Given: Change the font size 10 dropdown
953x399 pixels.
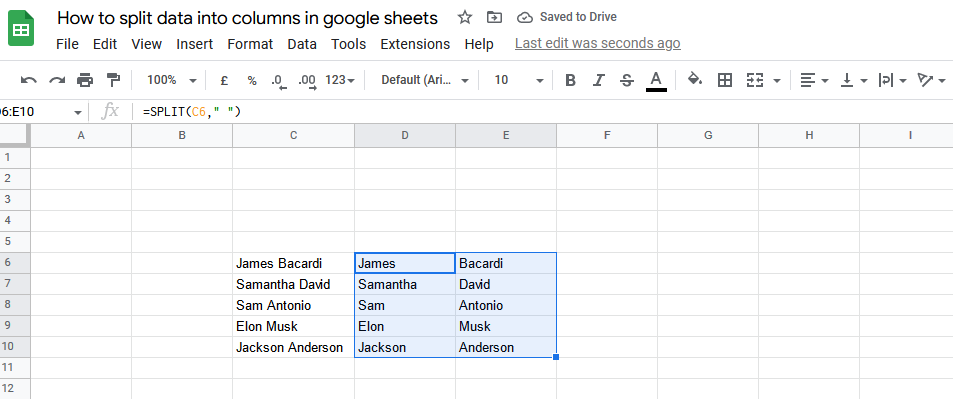Looking at the screenshot, I should [518, 80].
